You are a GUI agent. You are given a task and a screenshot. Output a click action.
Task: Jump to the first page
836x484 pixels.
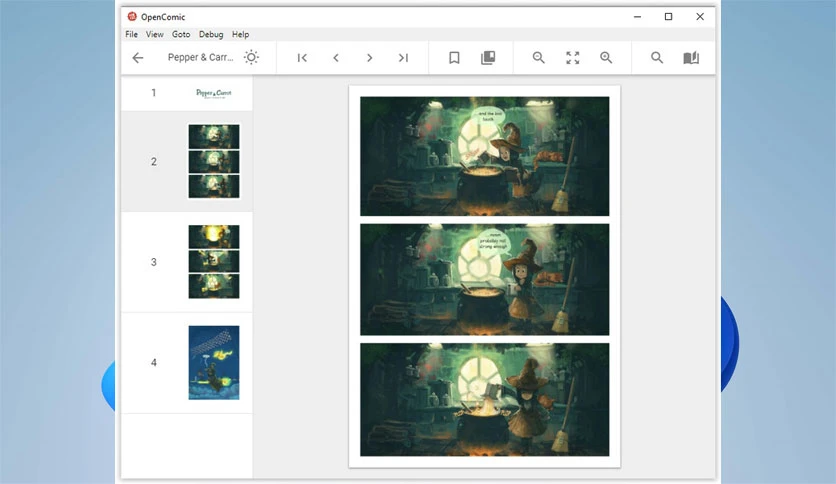[x=302, y=58]
